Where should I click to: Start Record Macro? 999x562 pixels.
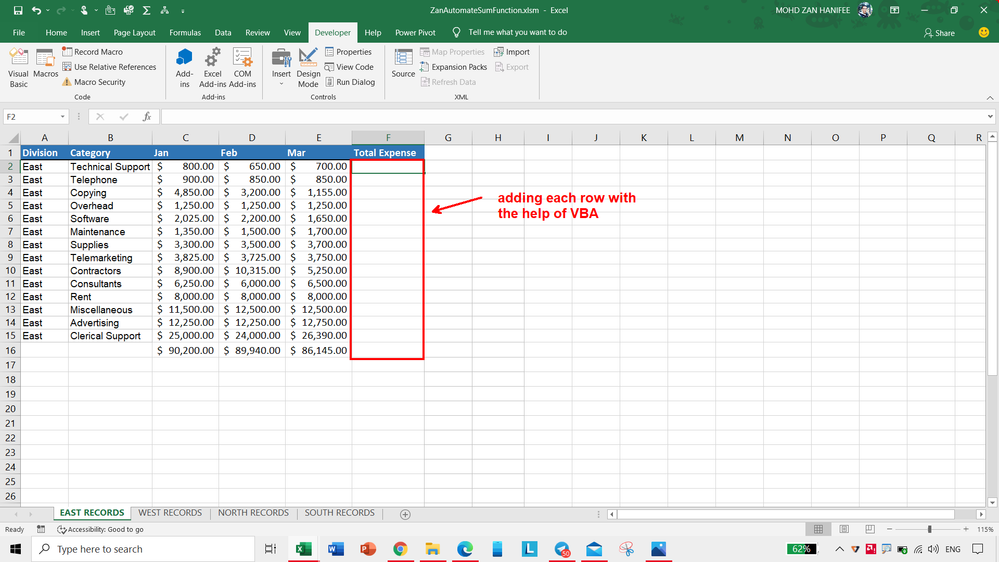coord(92,52)
